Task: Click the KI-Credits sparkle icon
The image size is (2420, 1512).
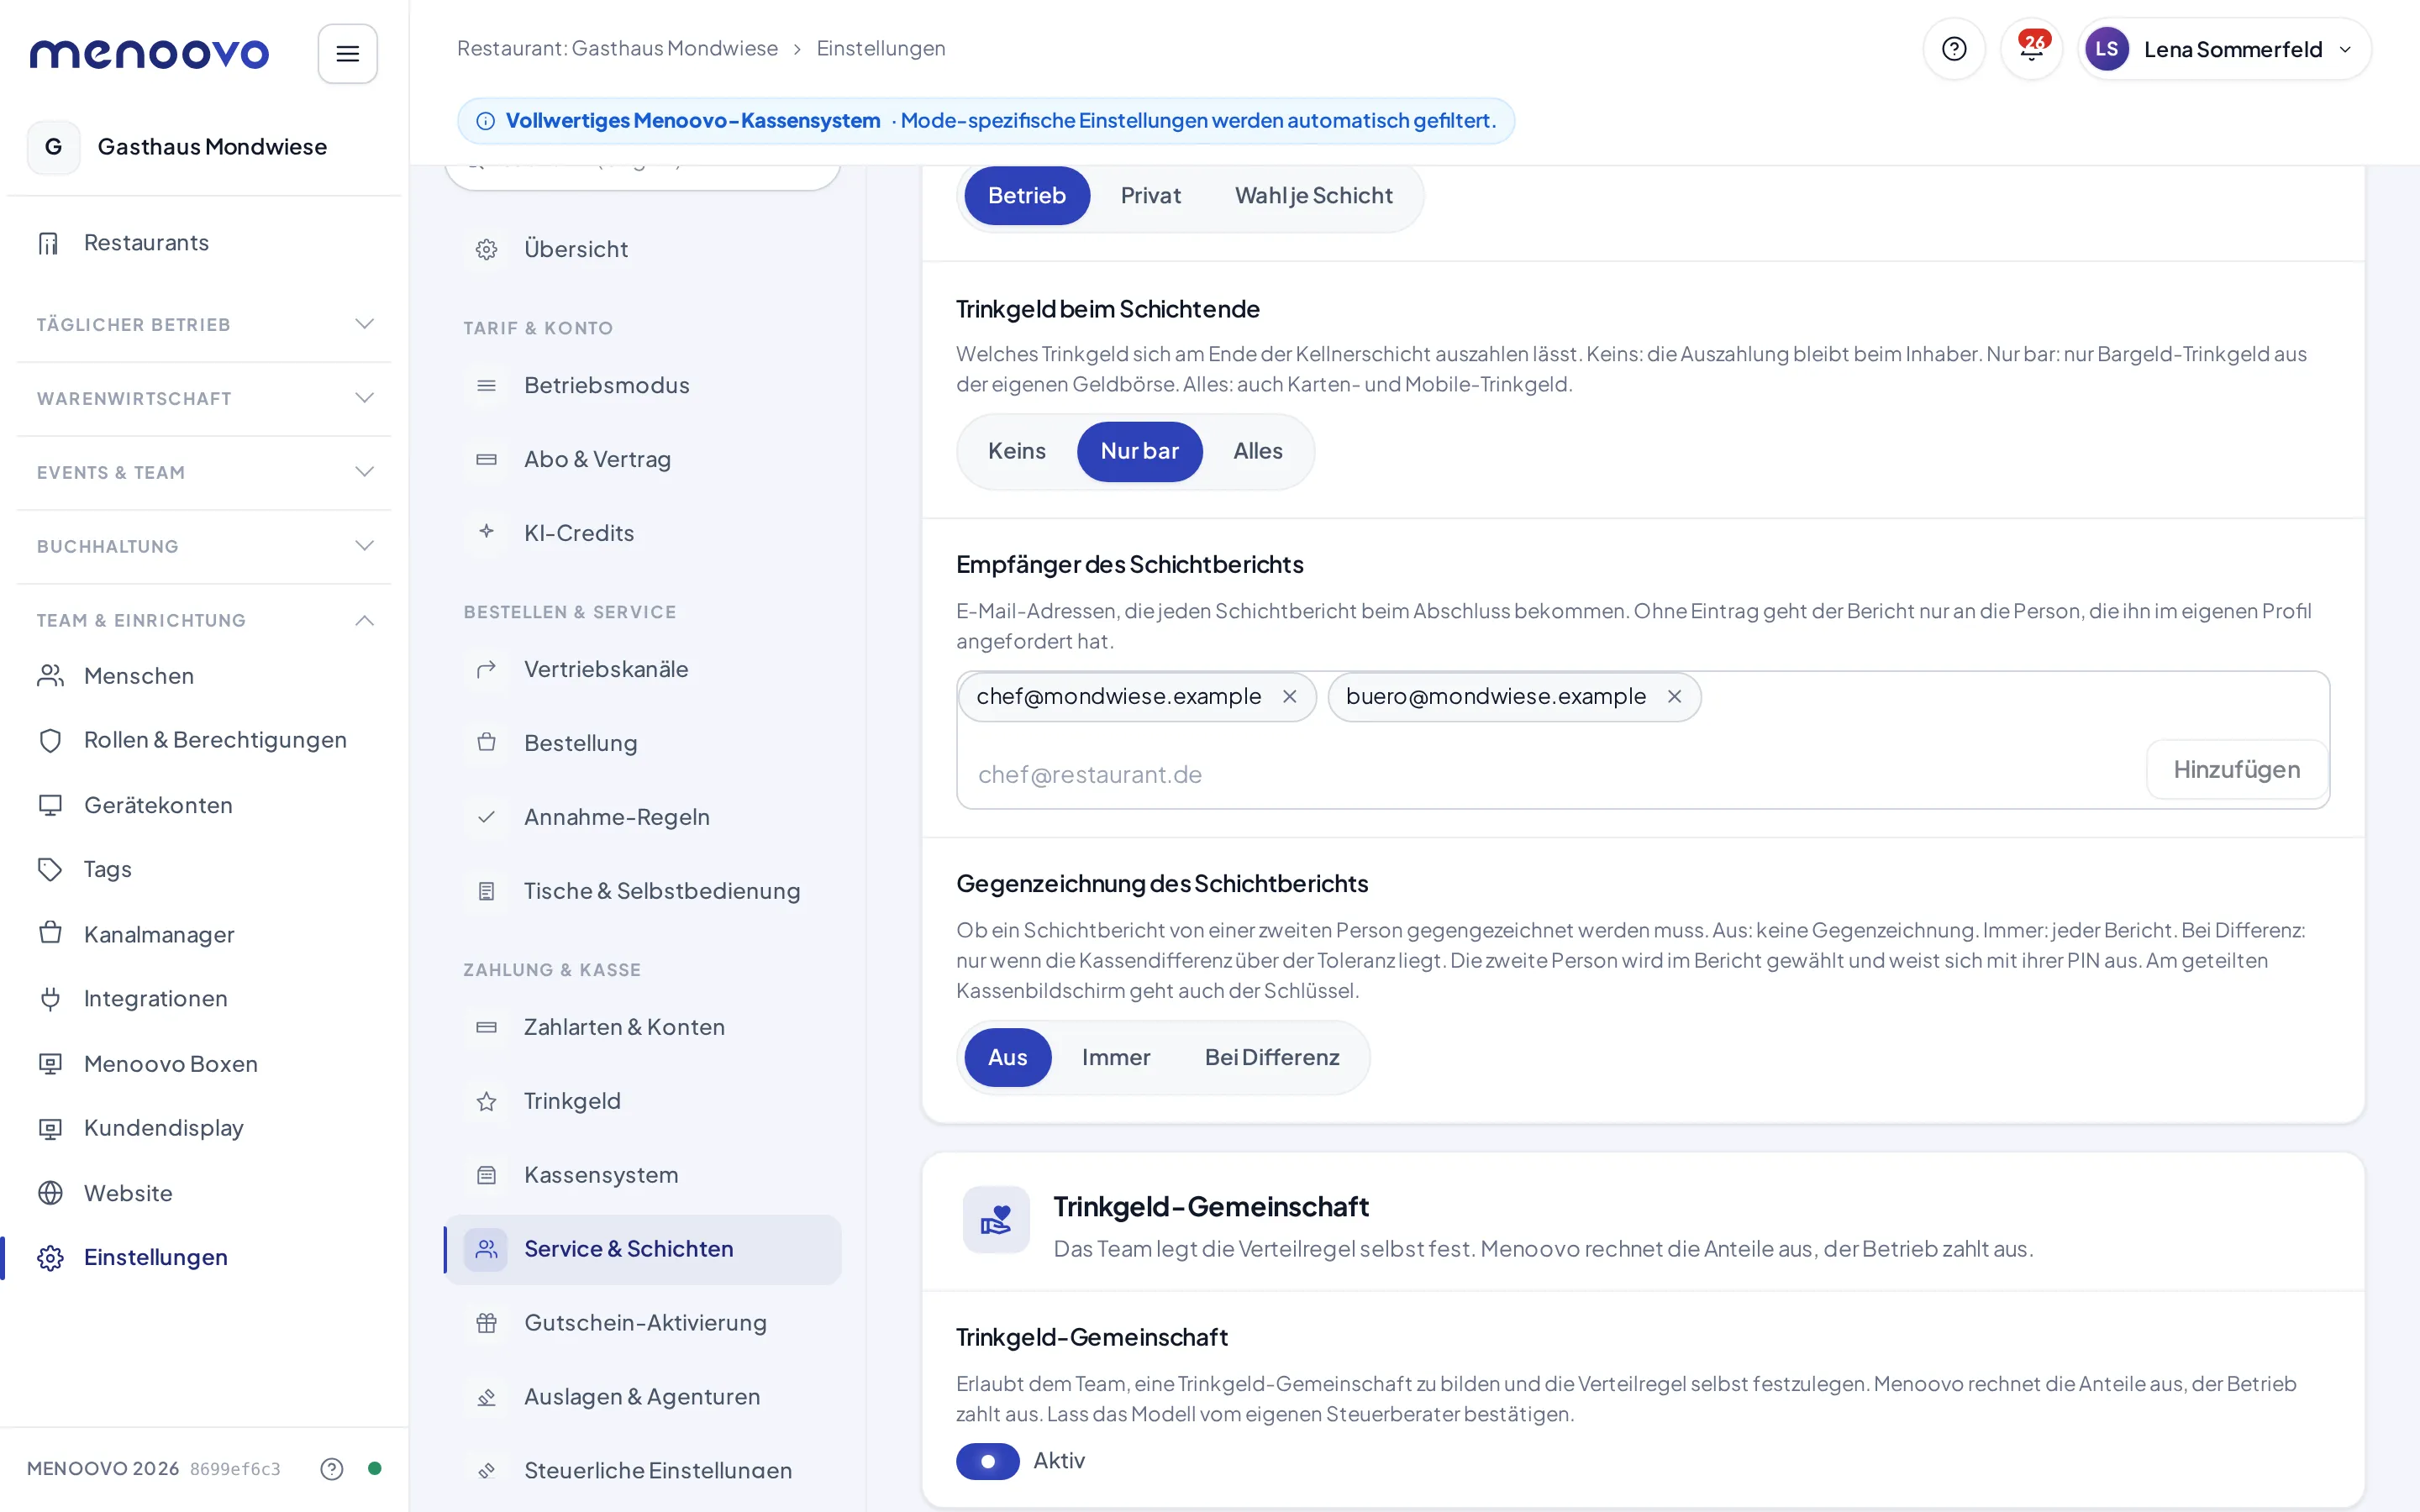Action: [x=486, y=533]
